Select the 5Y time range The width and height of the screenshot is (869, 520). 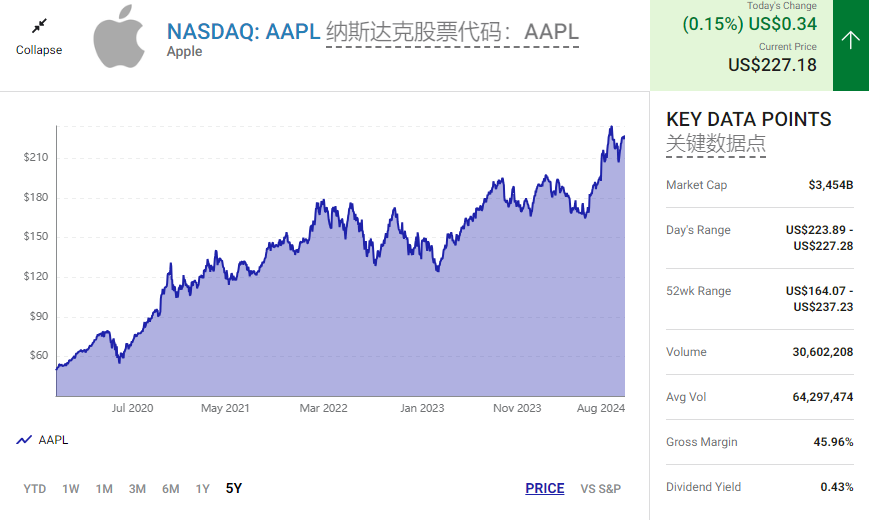(234, 489)
